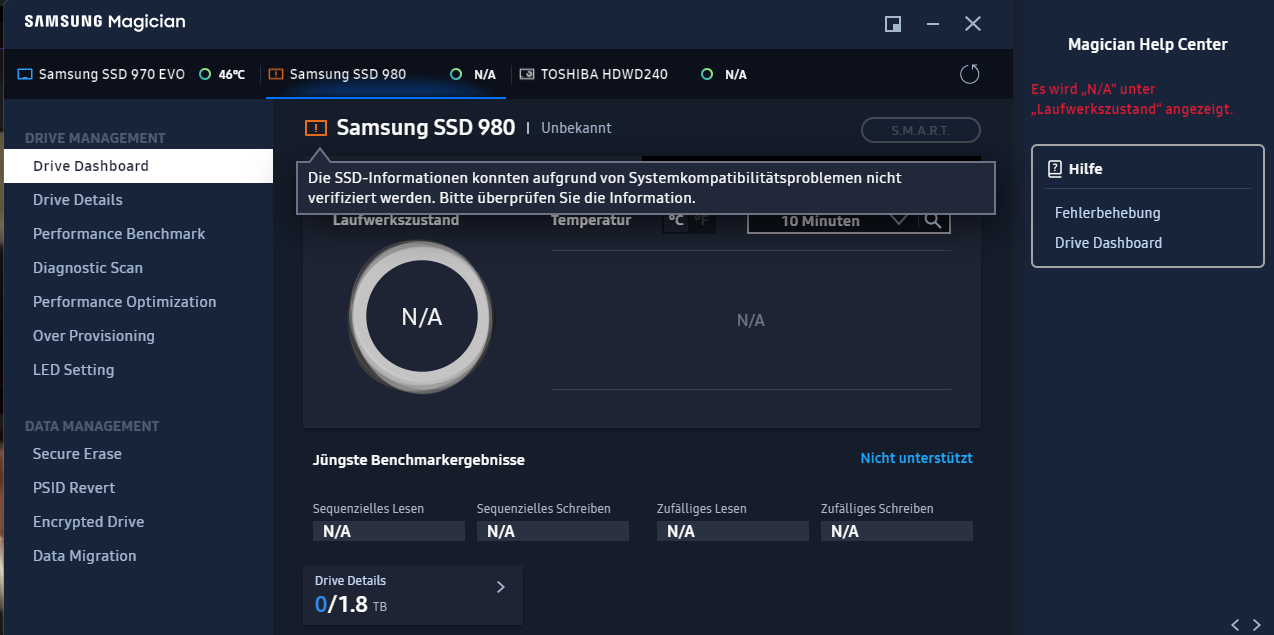The image size is (1274, 635).
Task: Open LED Setting page
Action: 138,370
